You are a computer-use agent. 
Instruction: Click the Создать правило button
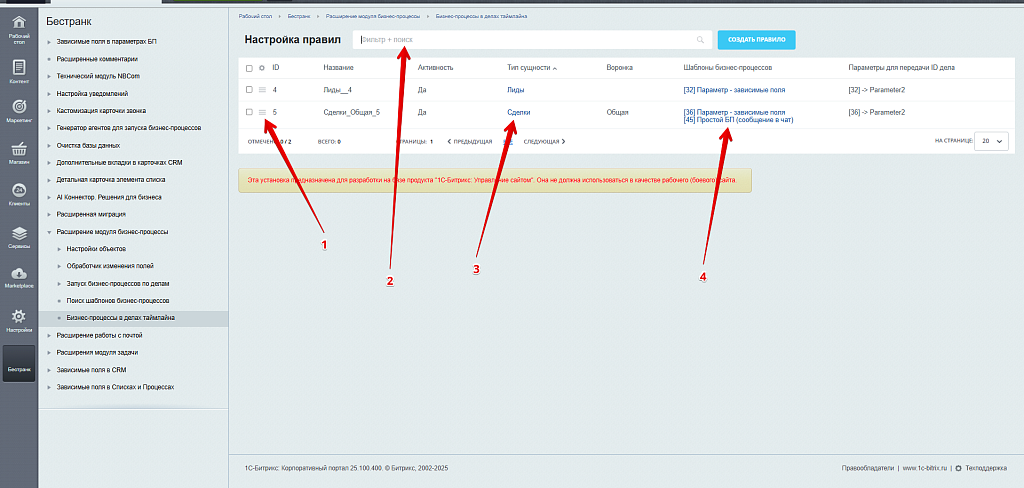[x=756, y=40]
